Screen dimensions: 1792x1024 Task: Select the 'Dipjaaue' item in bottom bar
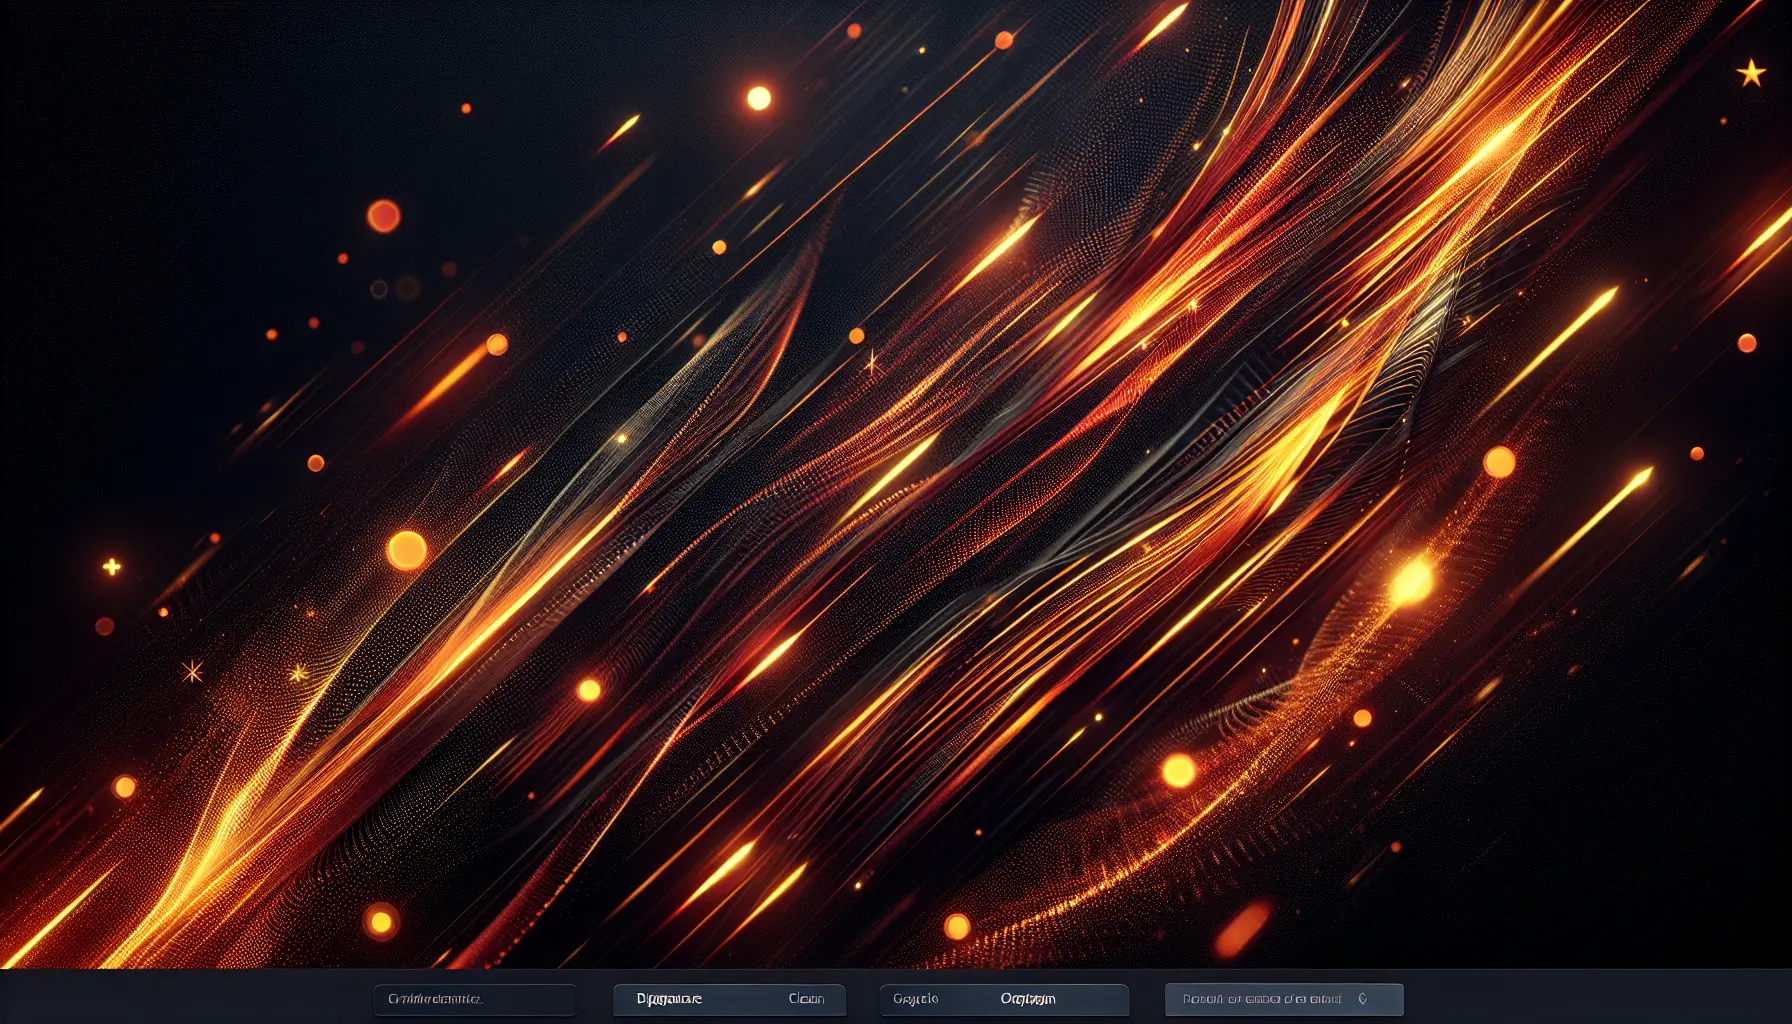coord(669,999)
